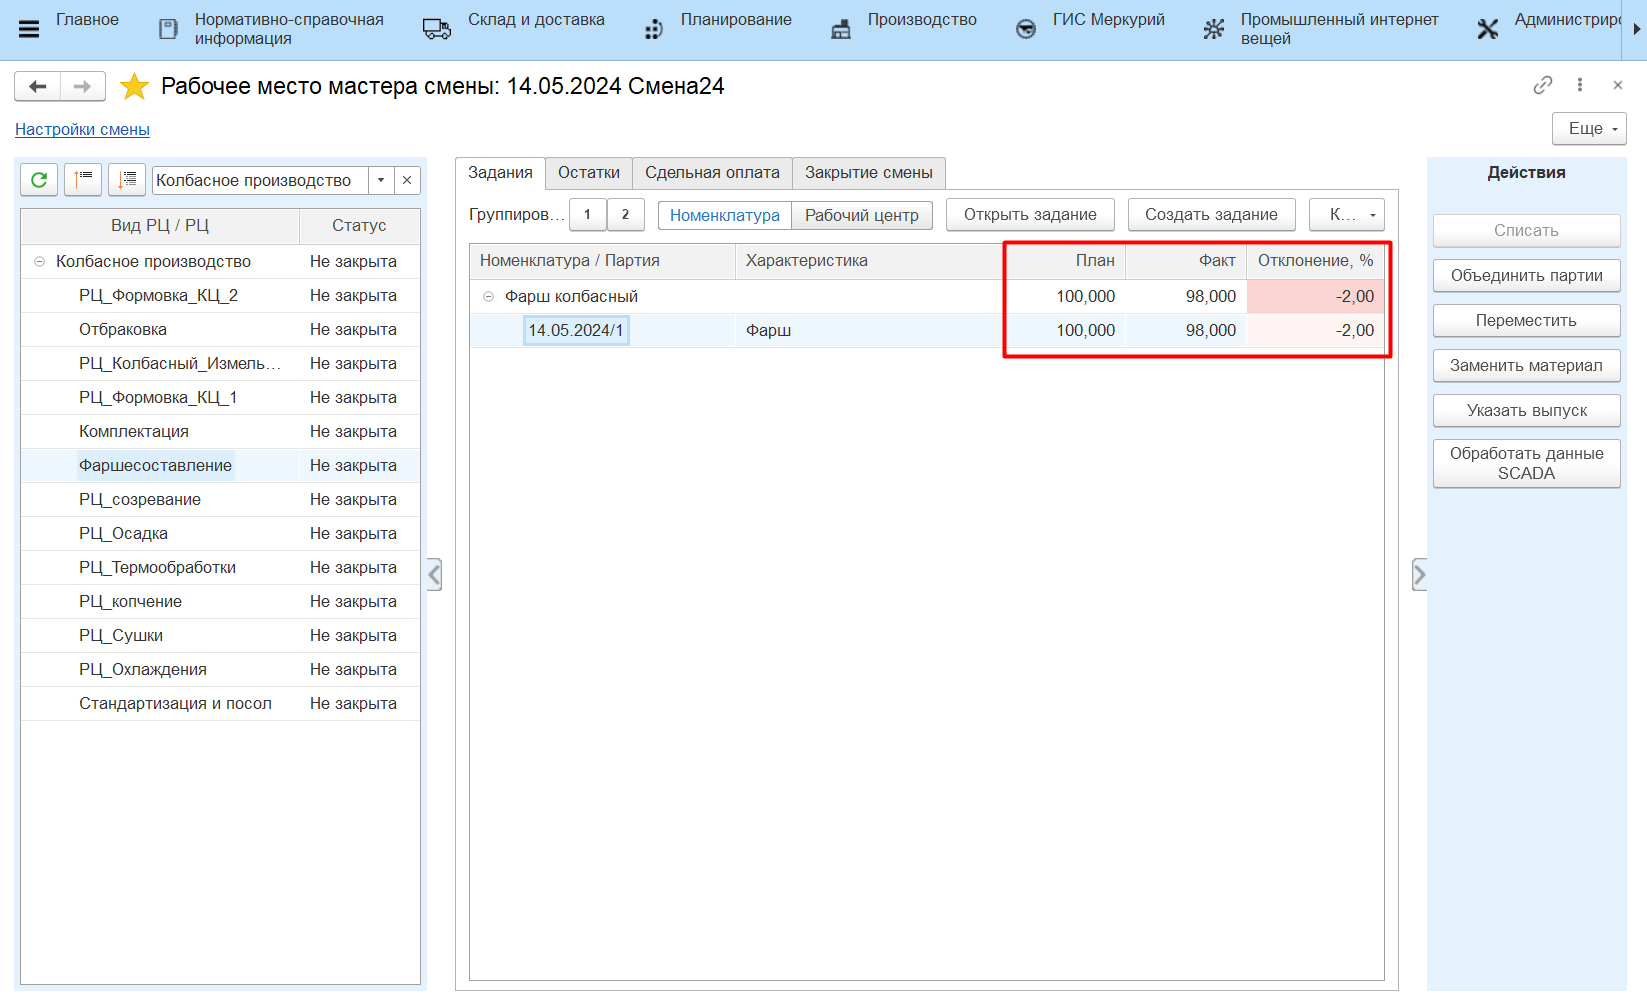
Task: Set grouping level to 2
Action: pyautogui.click(x=625, y=215)
